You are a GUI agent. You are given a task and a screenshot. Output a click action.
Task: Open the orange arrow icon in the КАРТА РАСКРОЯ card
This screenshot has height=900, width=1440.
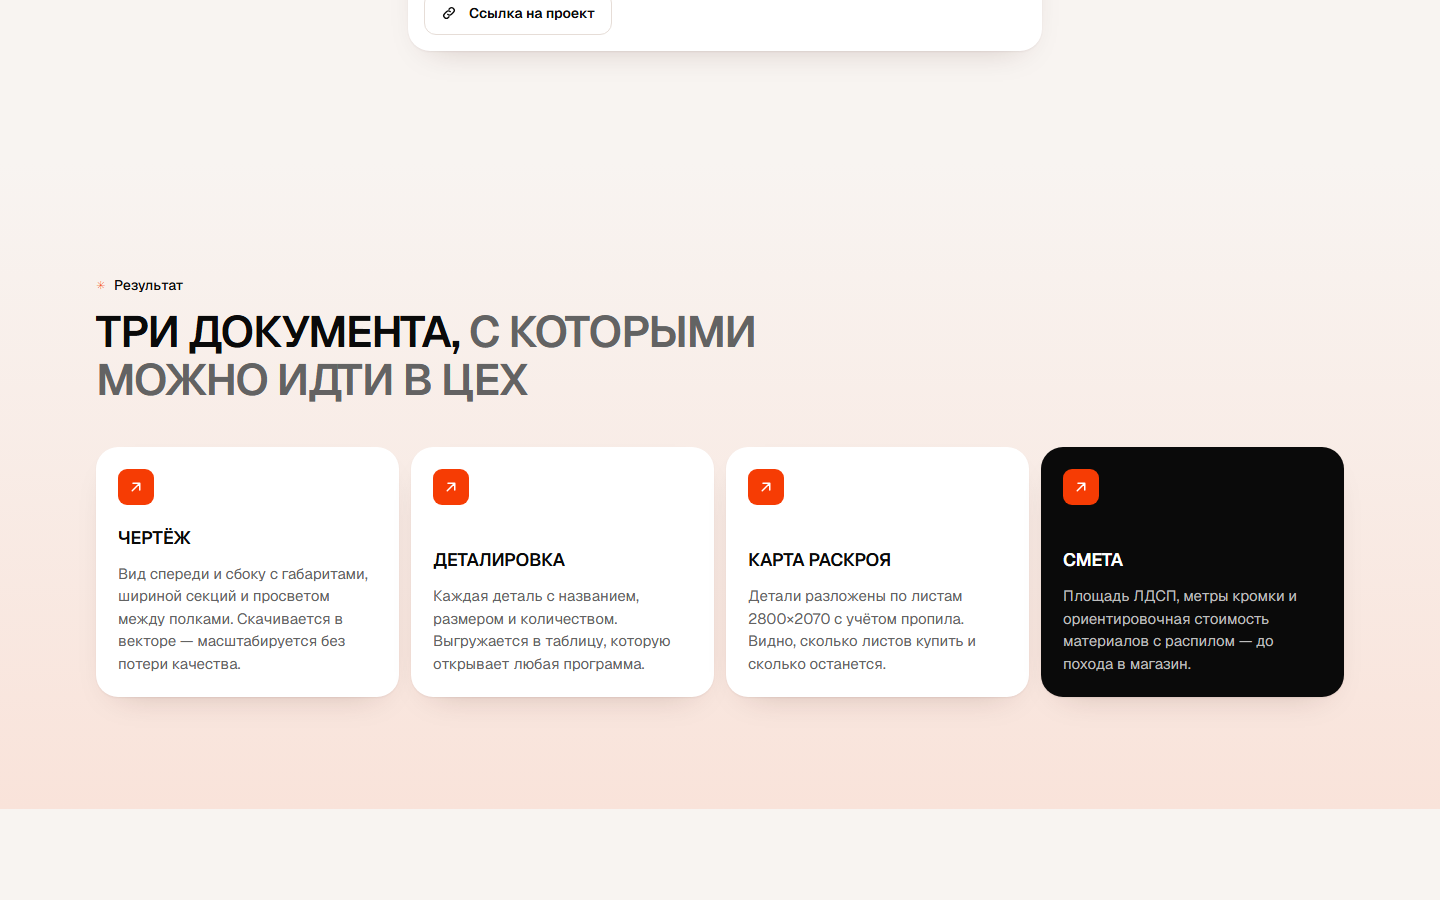pyautogui.click(x=766, y=487)
